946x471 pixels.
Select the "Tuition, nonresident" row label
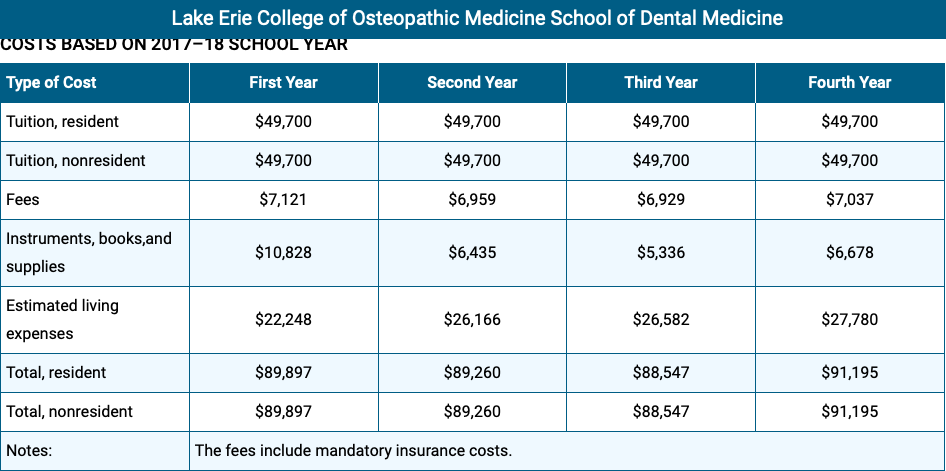[76, 160]
